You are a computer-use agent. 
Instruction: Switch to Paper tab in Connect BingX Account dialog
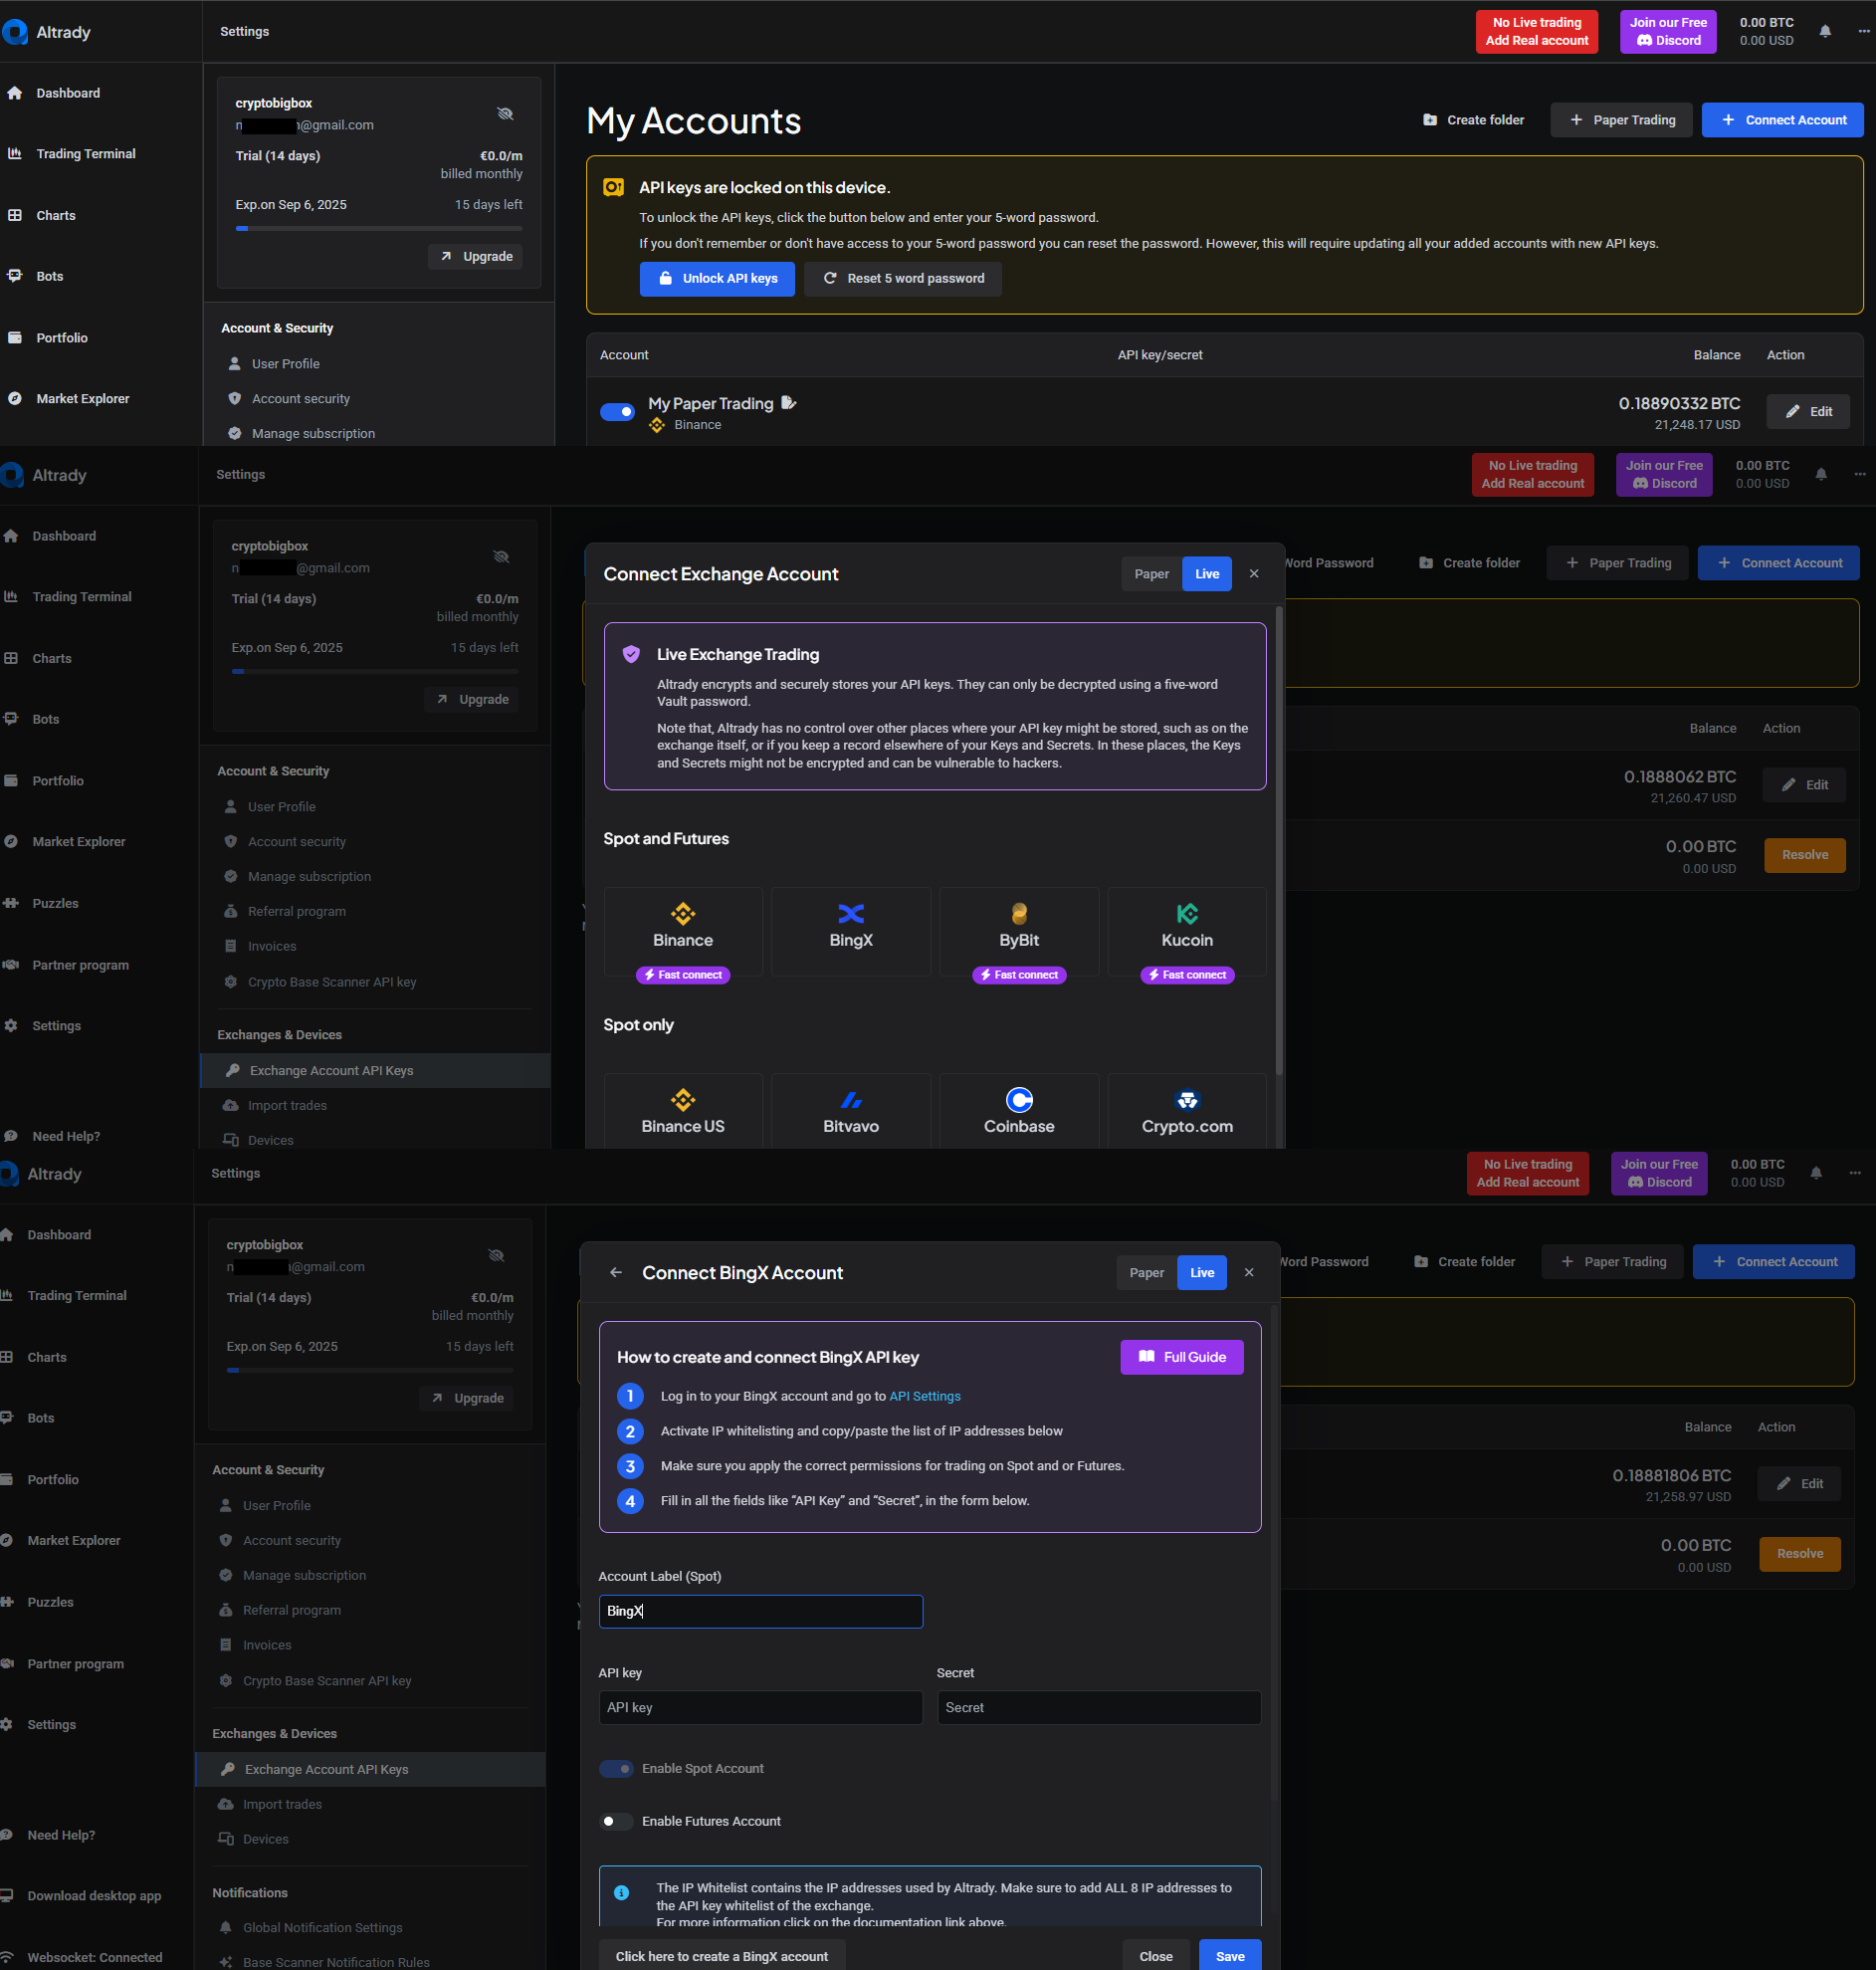pyautogui.click(x=1146, y=1273)
